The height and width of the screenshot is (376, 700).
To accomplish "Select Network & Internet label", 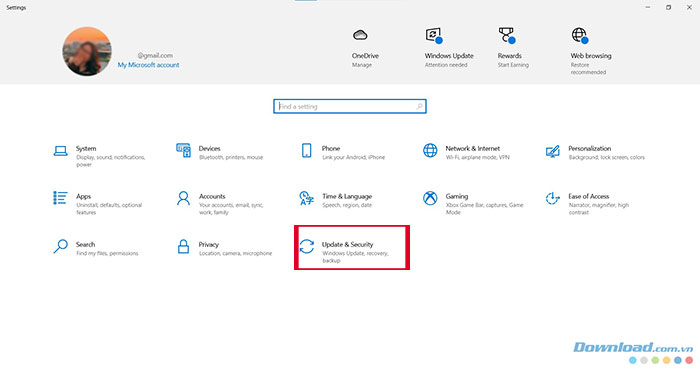I will 472,149.
